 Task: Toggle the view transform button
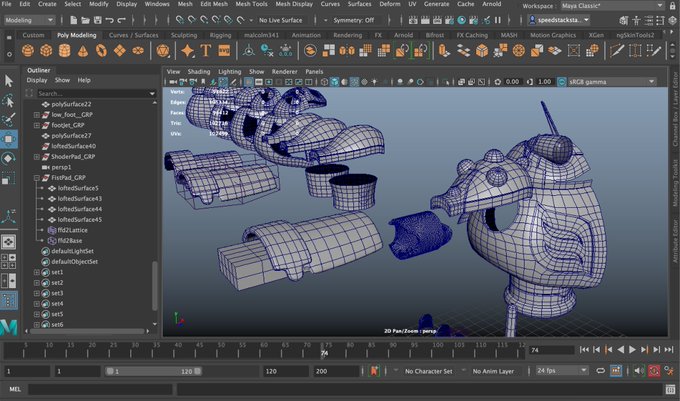click(562, 82)
